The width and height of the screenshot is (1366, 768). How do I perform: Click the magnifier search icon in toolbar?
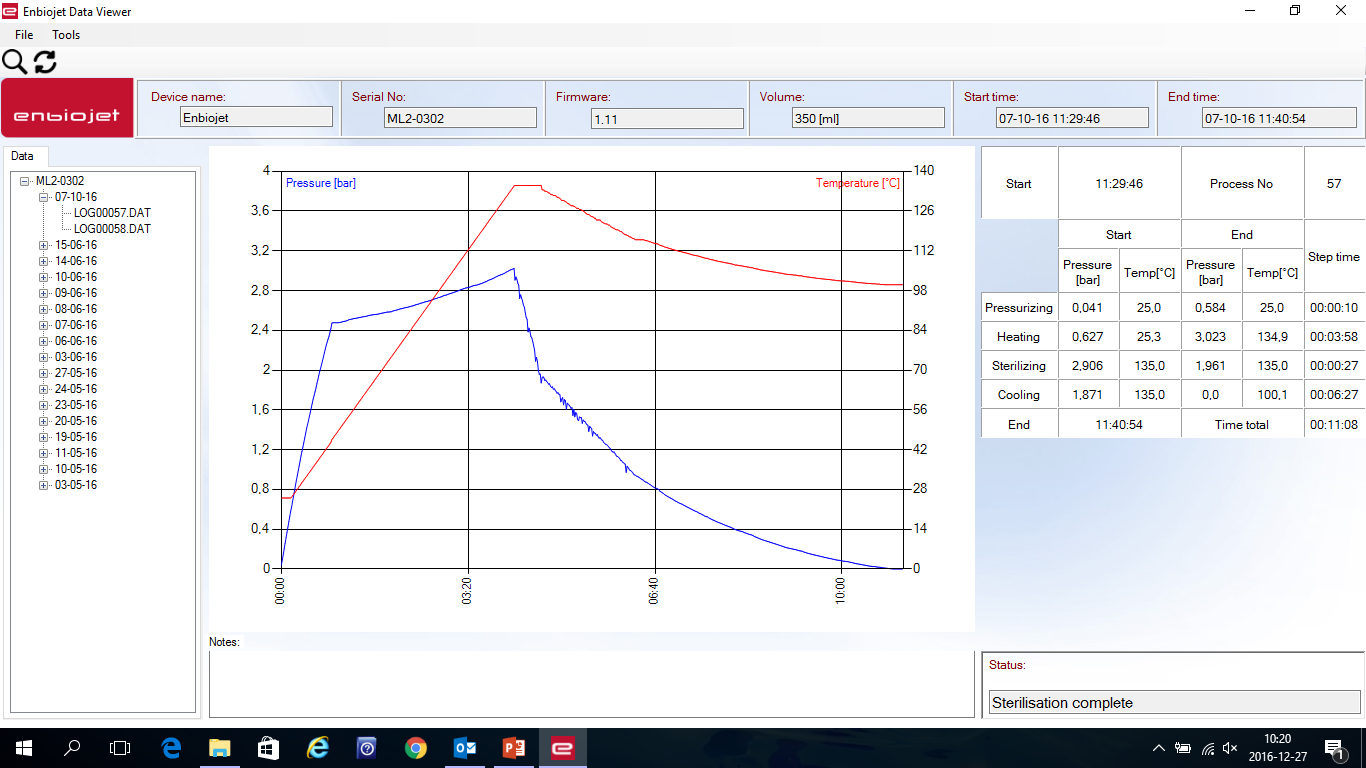click(14, 62)
